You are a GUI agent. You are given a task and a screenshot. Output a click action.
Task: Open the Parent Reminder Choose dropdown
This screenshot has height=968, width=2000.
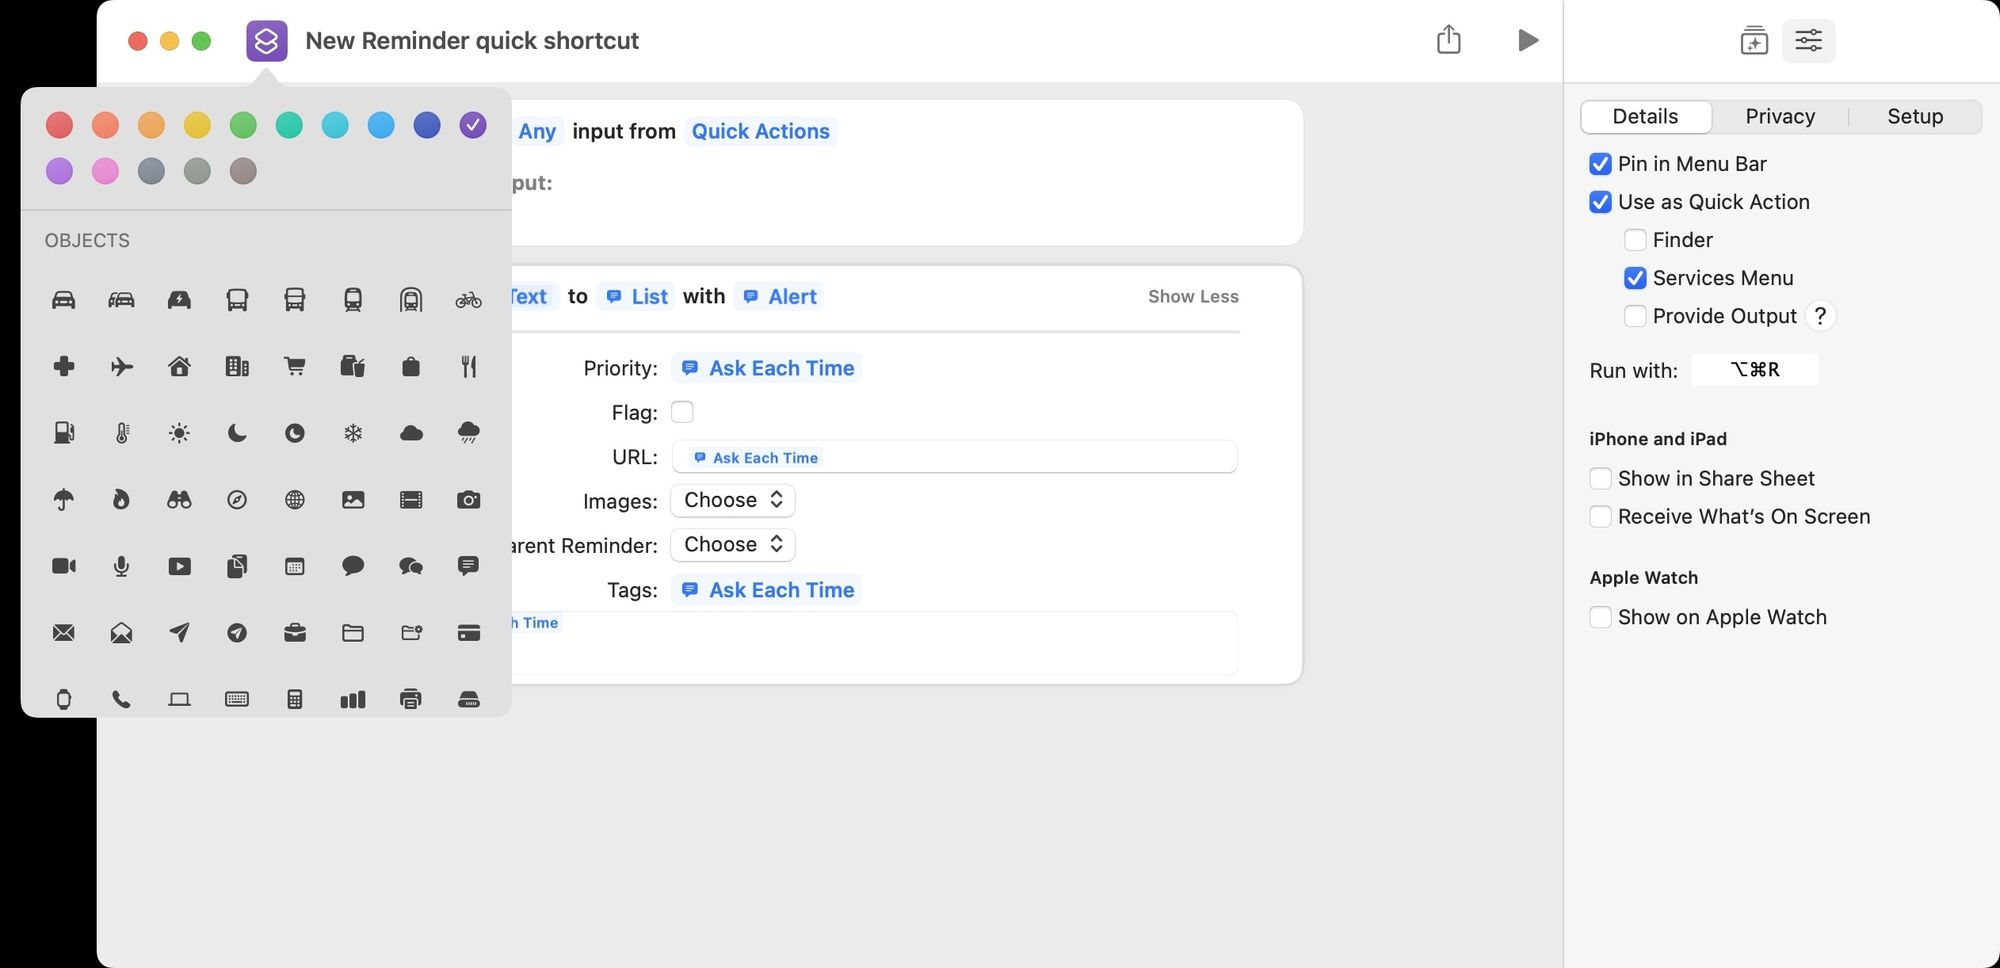click(732, 544)
